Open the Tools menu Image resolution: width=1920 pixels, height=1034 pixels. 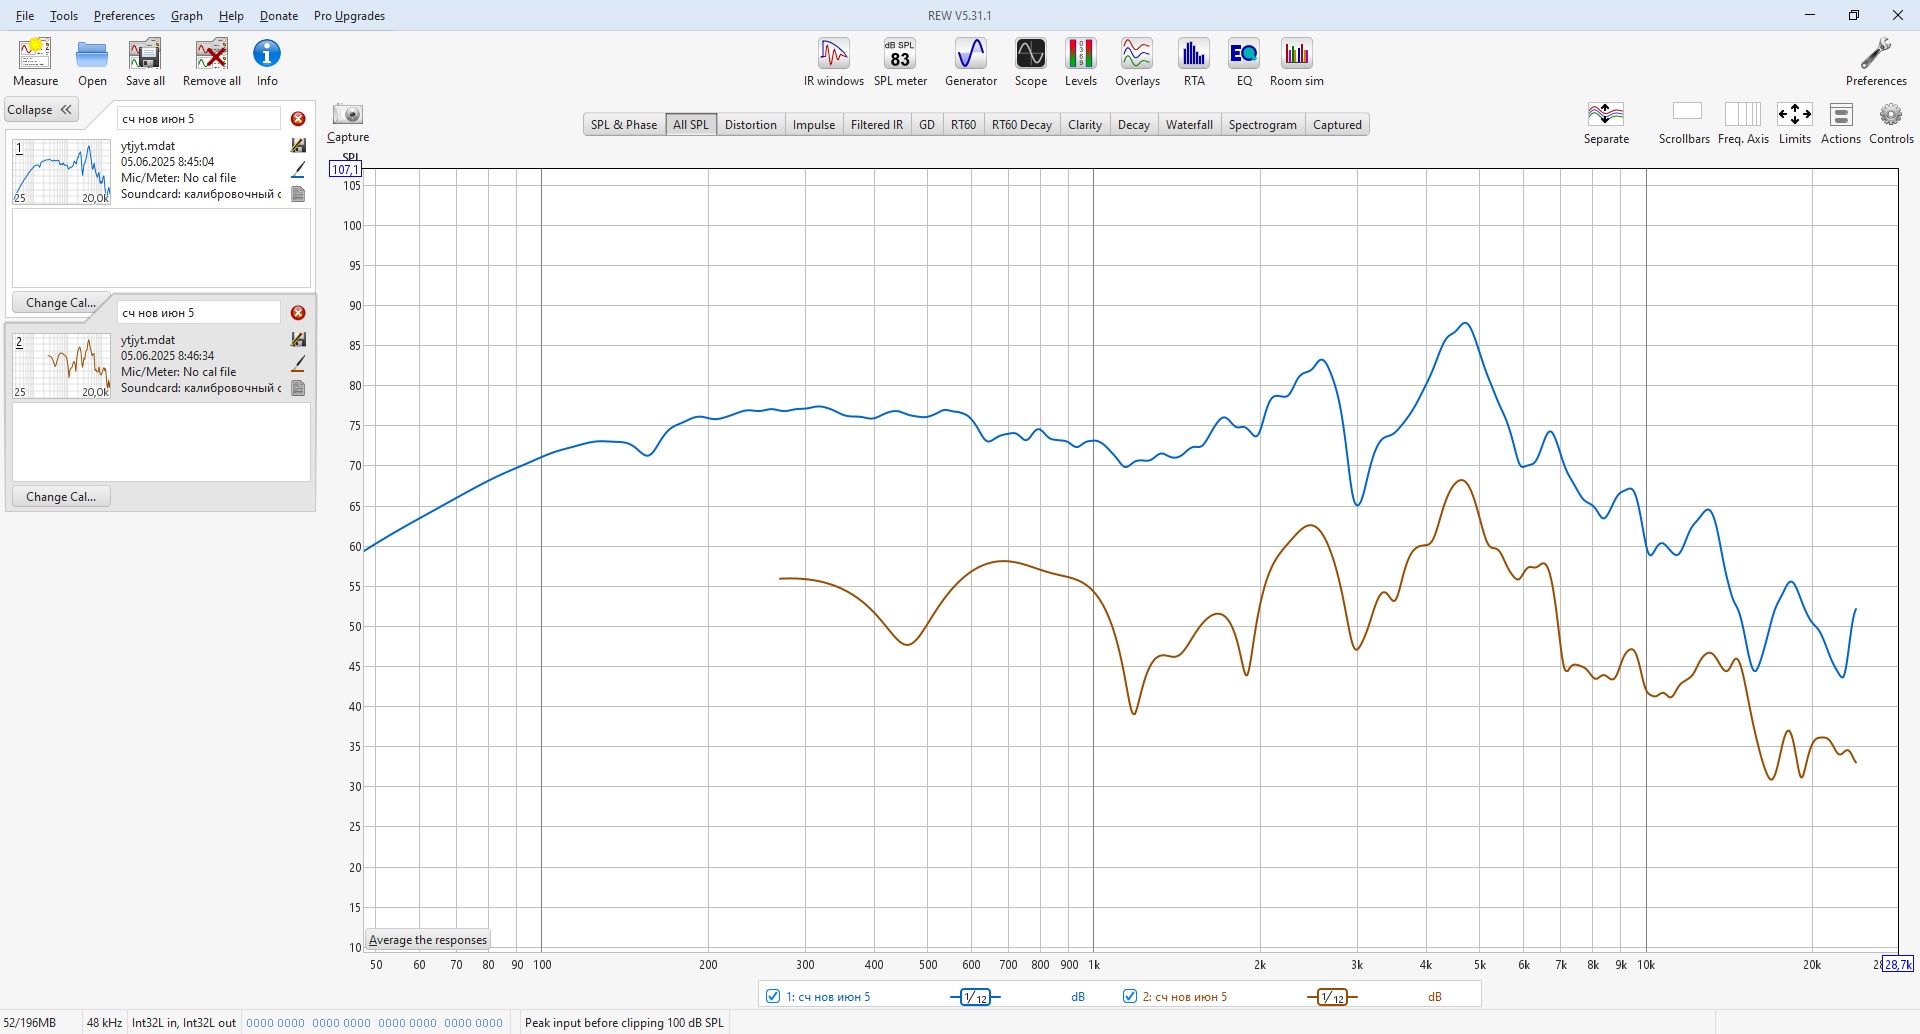click(64, 16)
